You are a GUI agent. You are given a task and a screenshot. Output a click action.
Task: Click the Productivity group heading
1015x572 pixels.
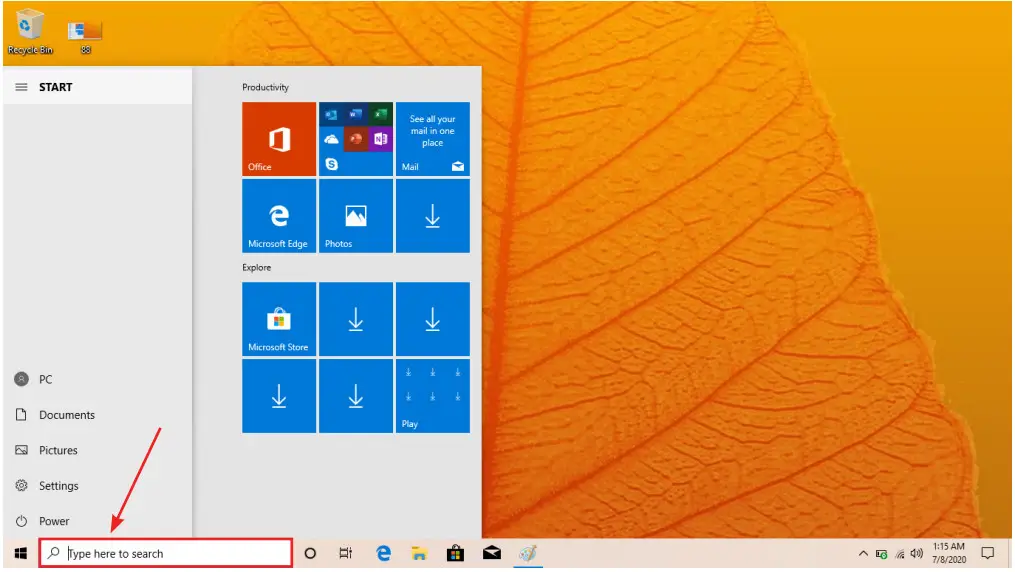coord(265,87)
